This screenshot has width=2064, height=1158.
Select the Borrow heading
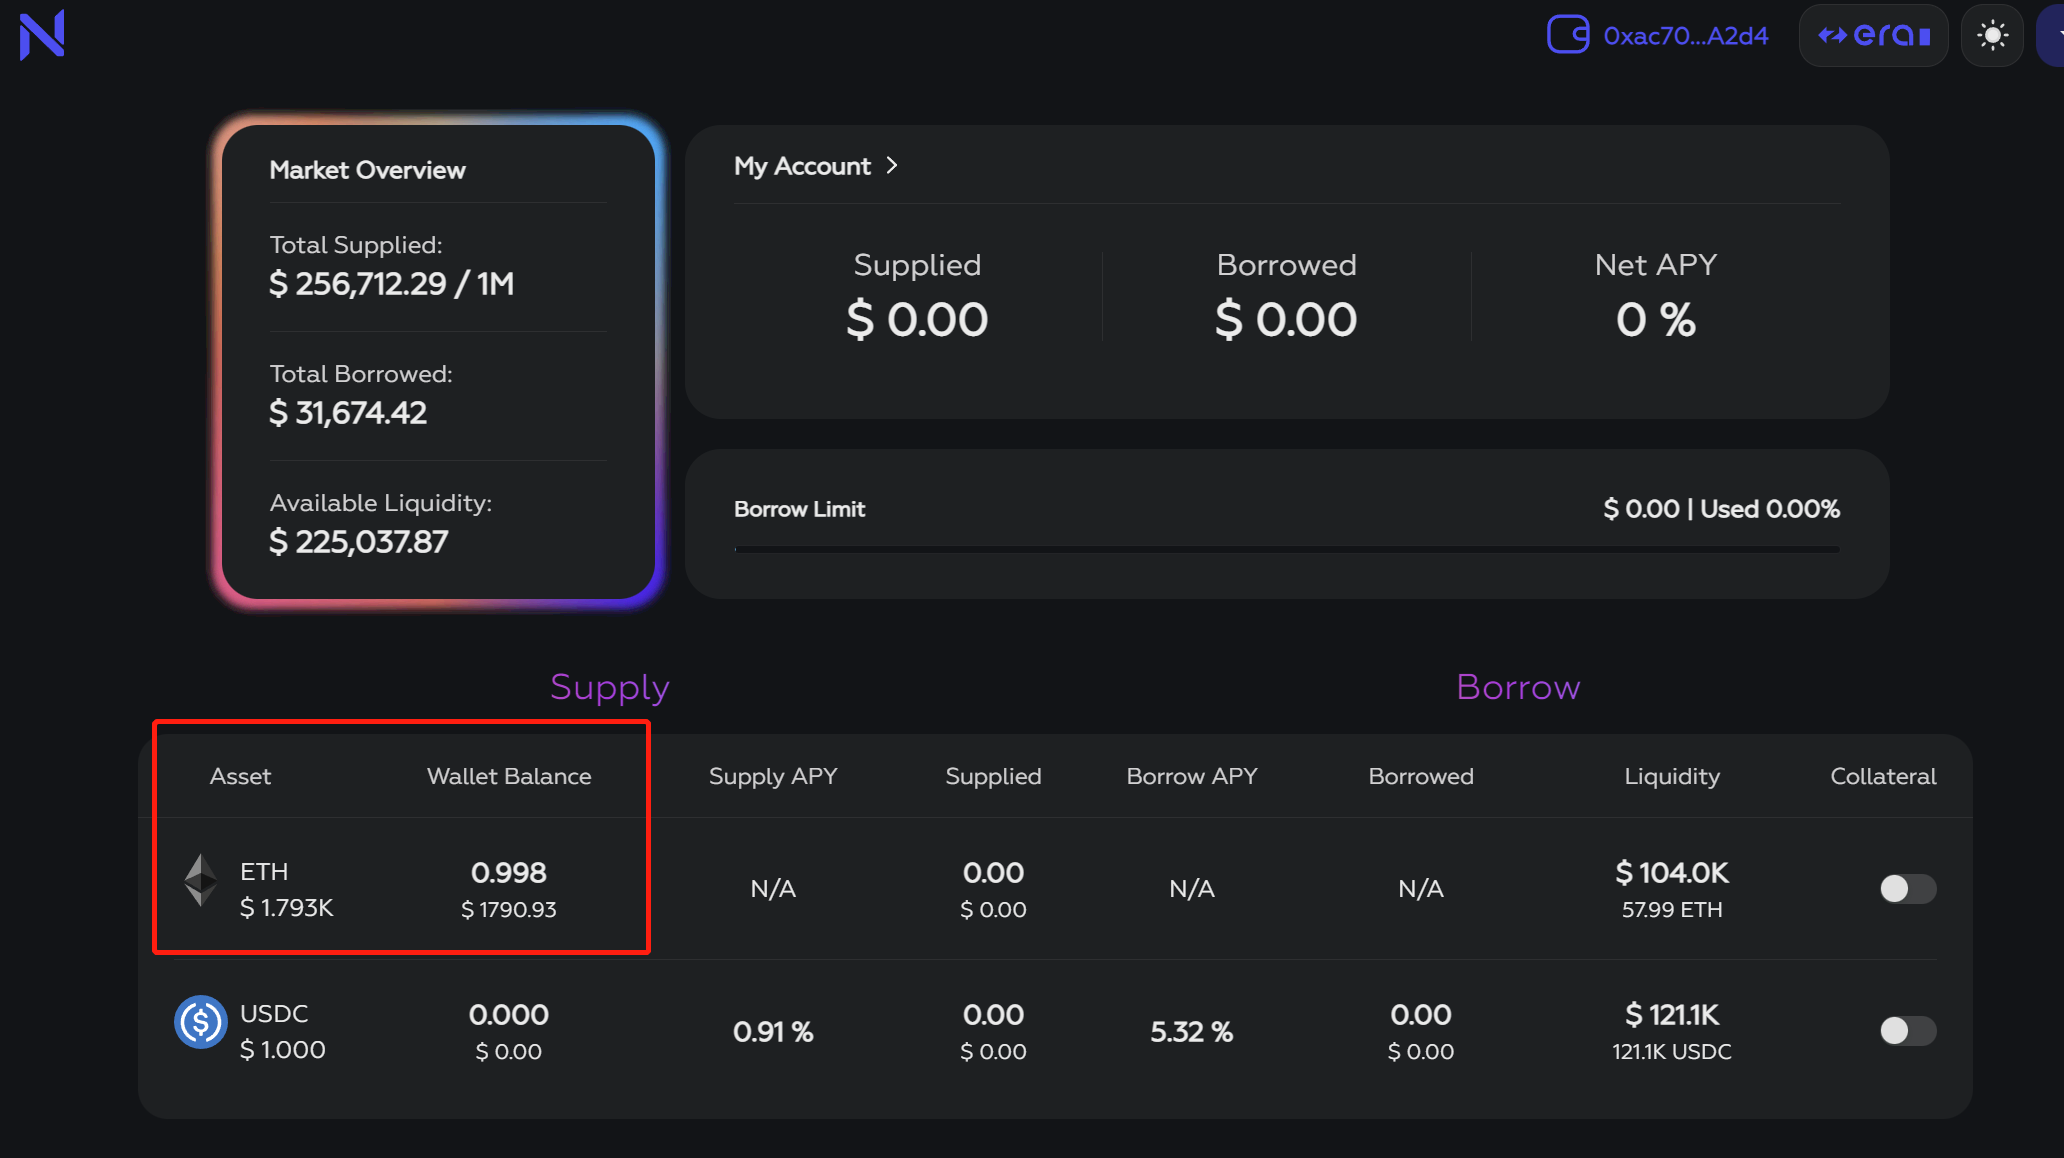[1518, 687]
